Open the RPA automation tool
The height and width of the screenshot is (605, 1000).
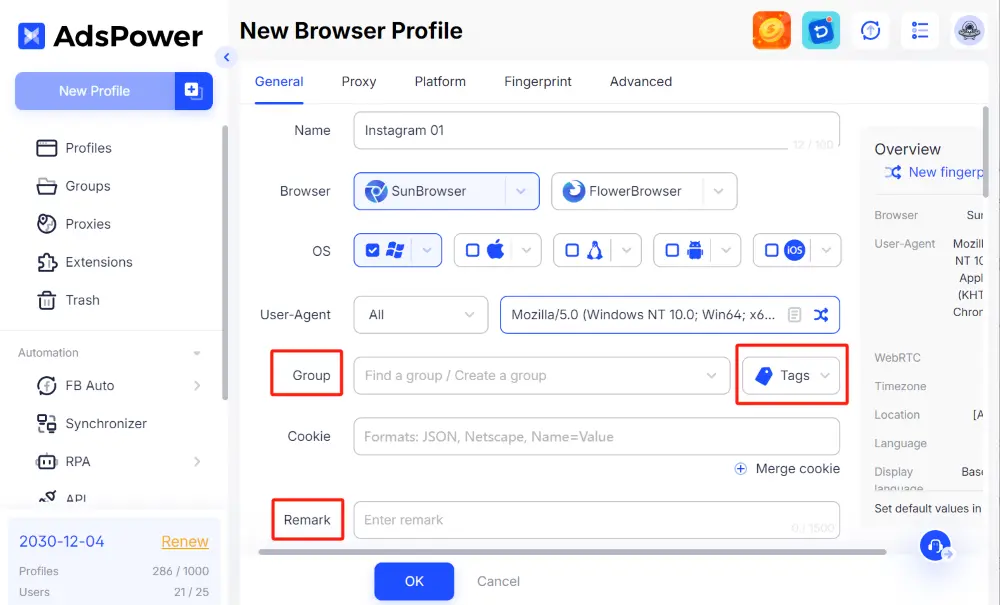pyautogui.click(x=63, y=462)
